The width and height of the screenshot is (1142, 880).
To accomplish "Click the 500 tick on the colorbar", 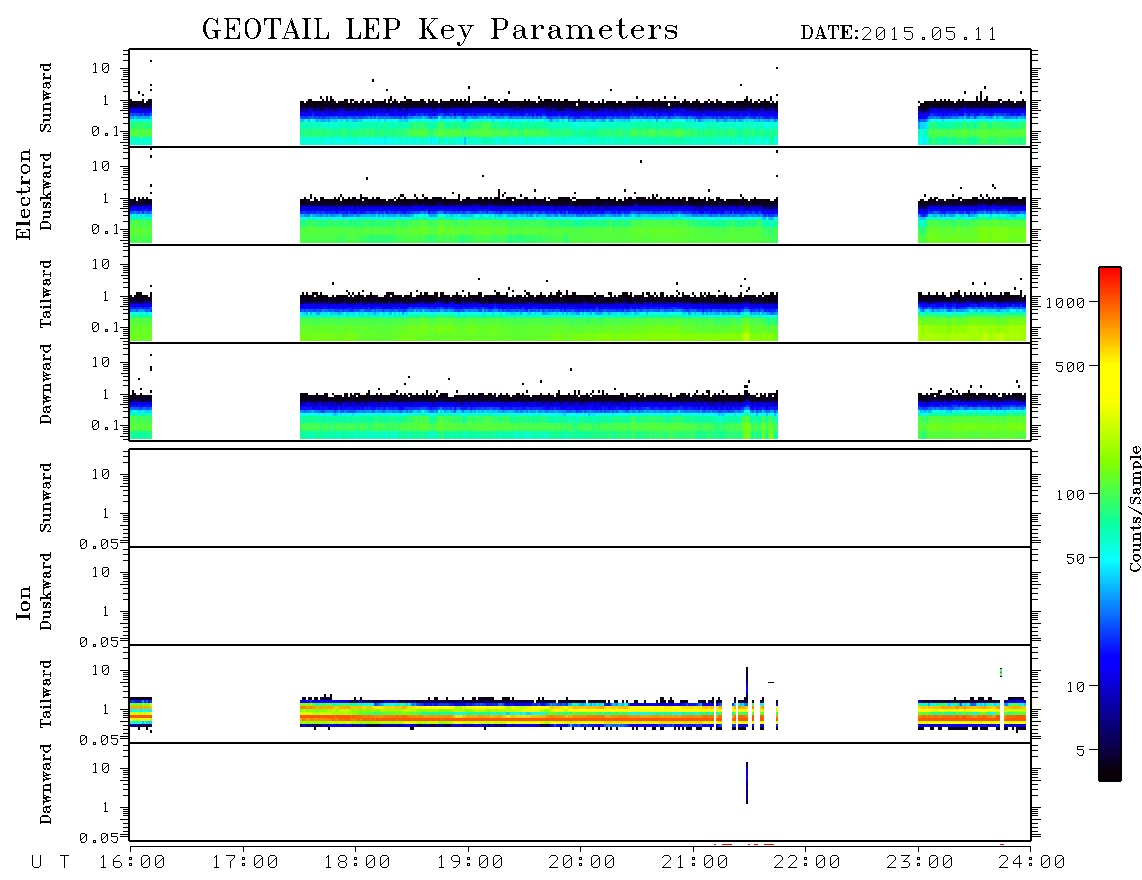I will coord(1070,367).
